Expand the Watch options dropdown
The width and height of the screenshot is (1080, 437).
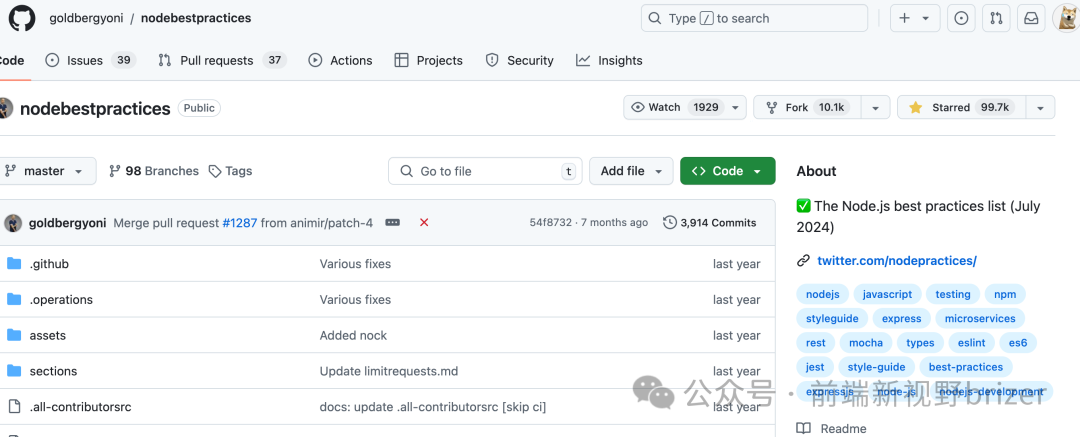736,108
